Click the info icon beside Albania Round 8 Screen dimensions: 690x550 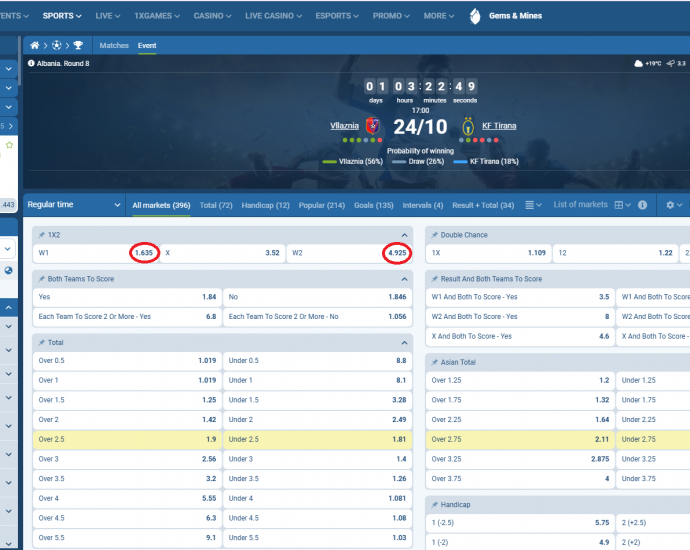pyautogui.click(x=31, y=63)
